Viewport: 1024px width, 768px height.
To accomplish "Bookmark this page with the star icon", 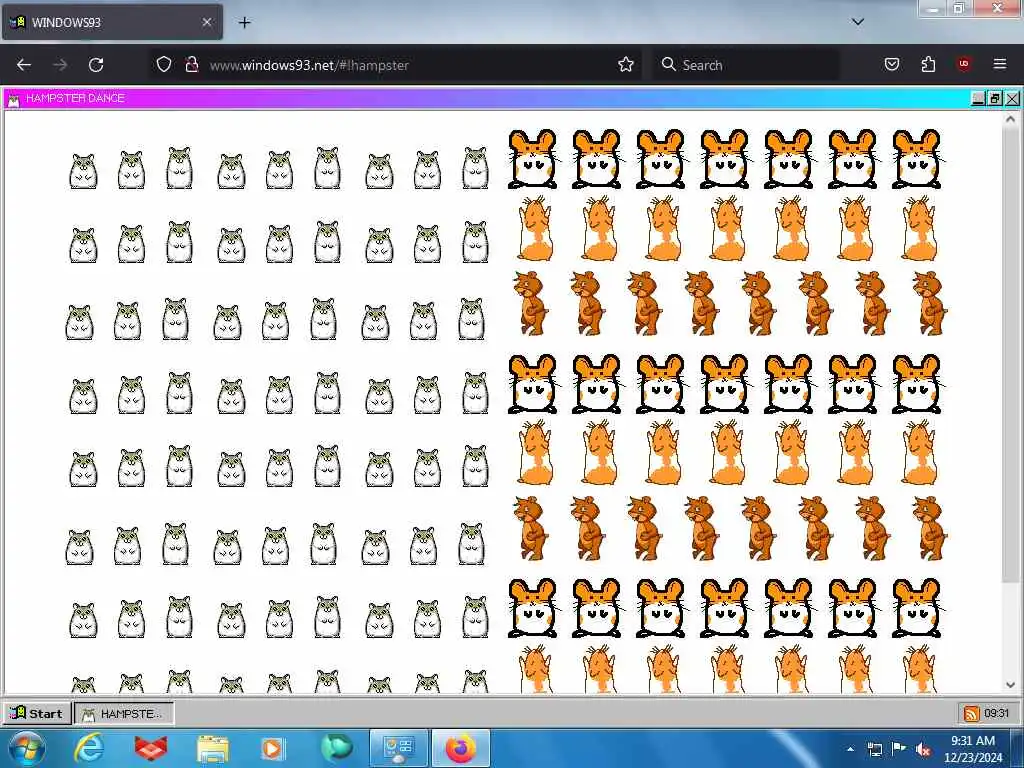I will tap(626, 64).
